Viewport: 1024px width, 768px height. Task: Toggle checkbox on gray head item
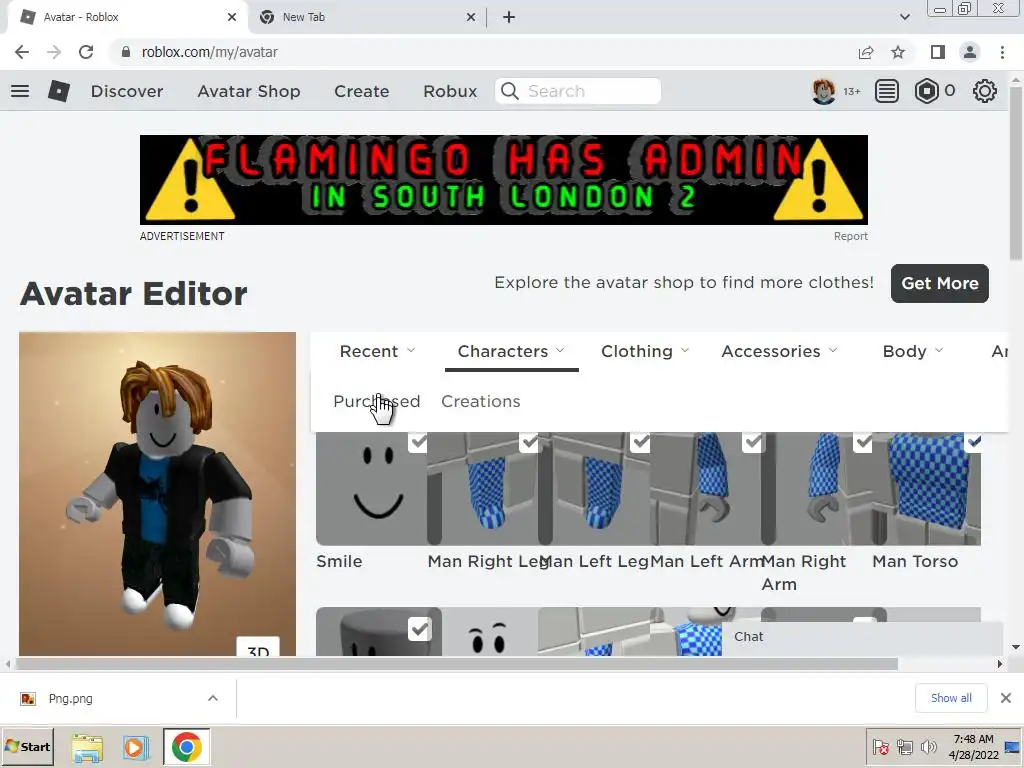(x=419, y=630)
